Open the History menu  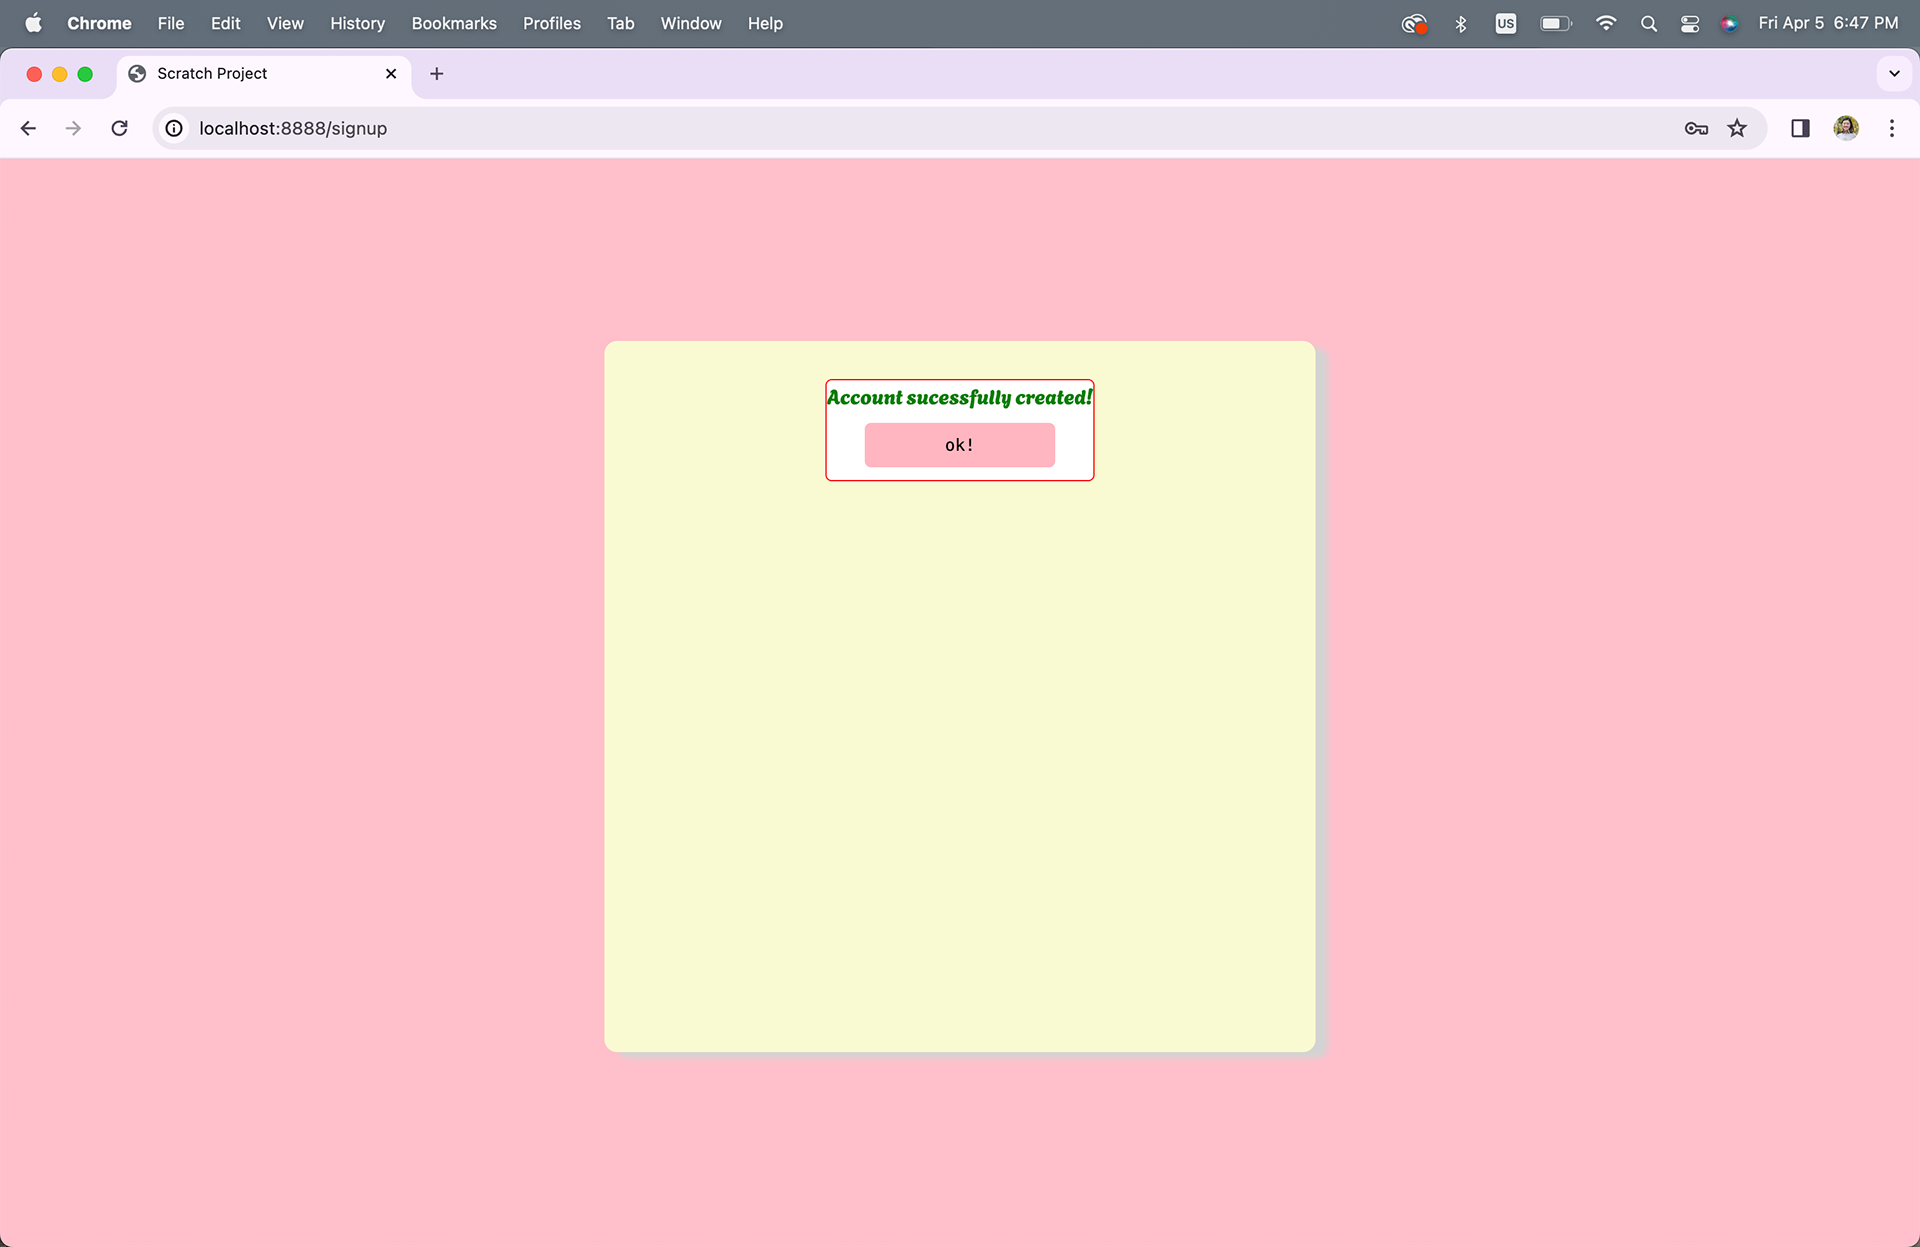coord(357,23)
